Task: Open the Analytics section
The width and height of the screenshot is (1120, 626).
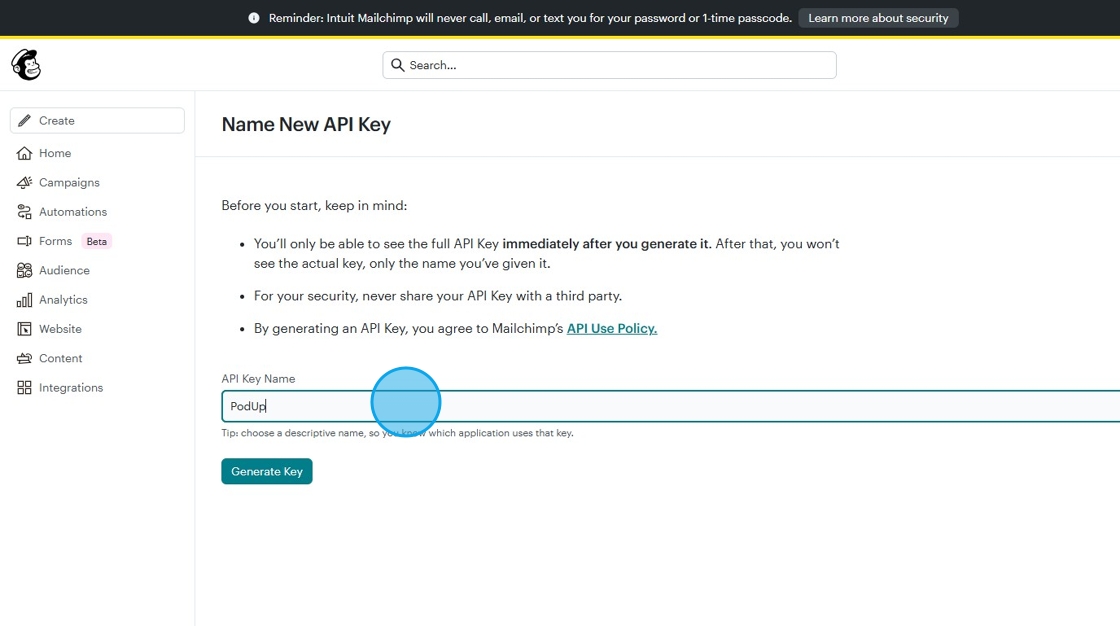Action: pyautogui.click(x=64, y=299)
